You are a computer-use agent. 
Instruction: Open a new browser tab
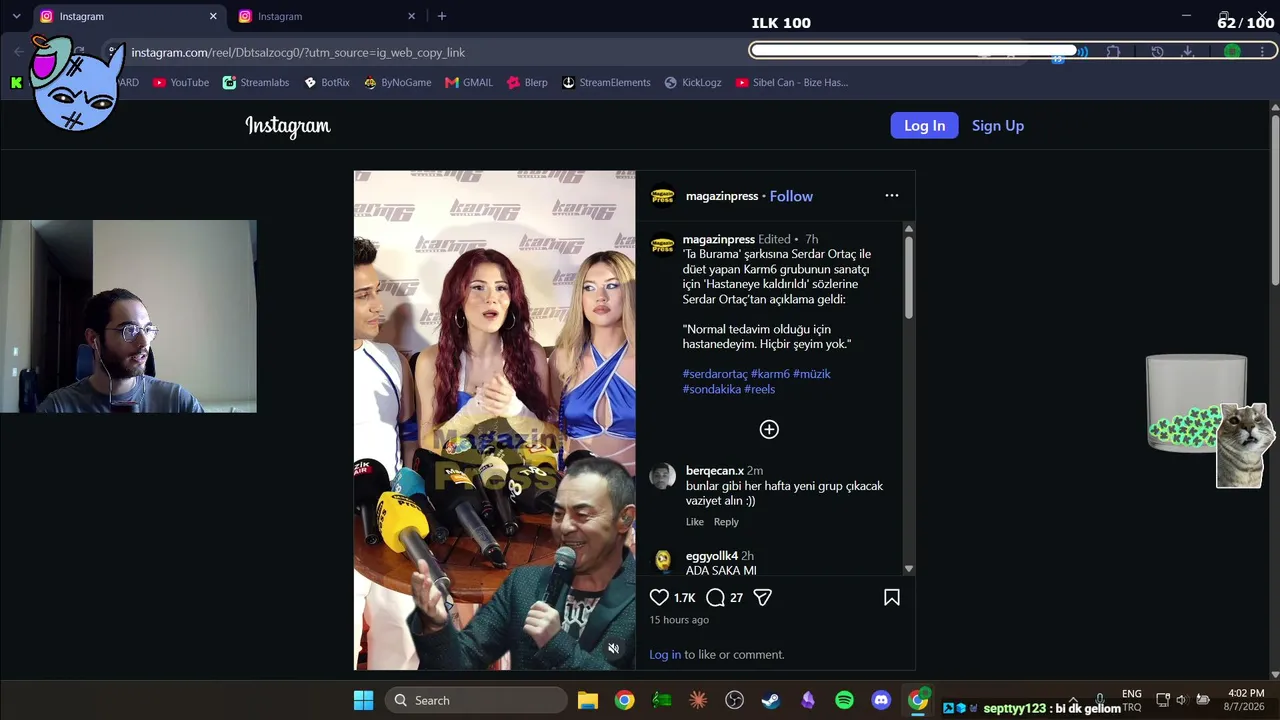tap(442, 16)
